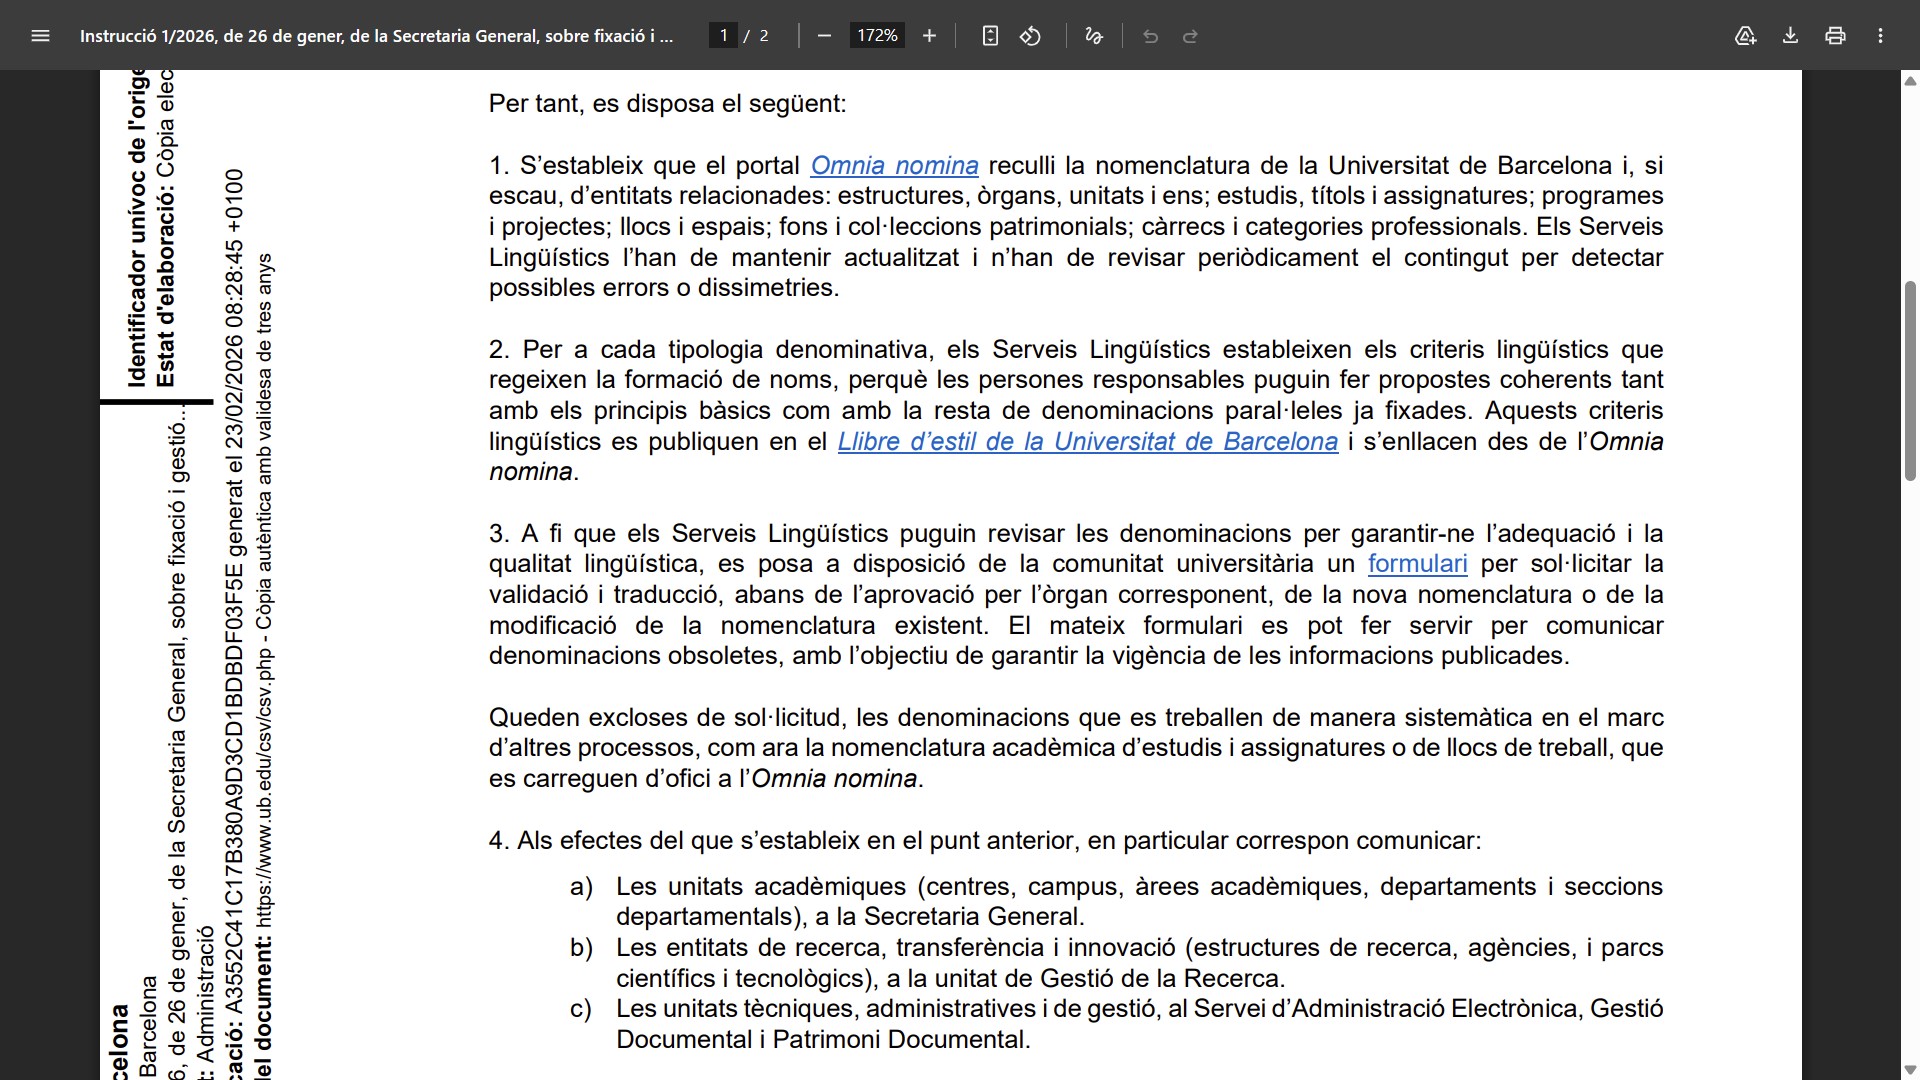Redo the last annotation
This screenshot has width=1920, height=1080.
click(1190, 36)
